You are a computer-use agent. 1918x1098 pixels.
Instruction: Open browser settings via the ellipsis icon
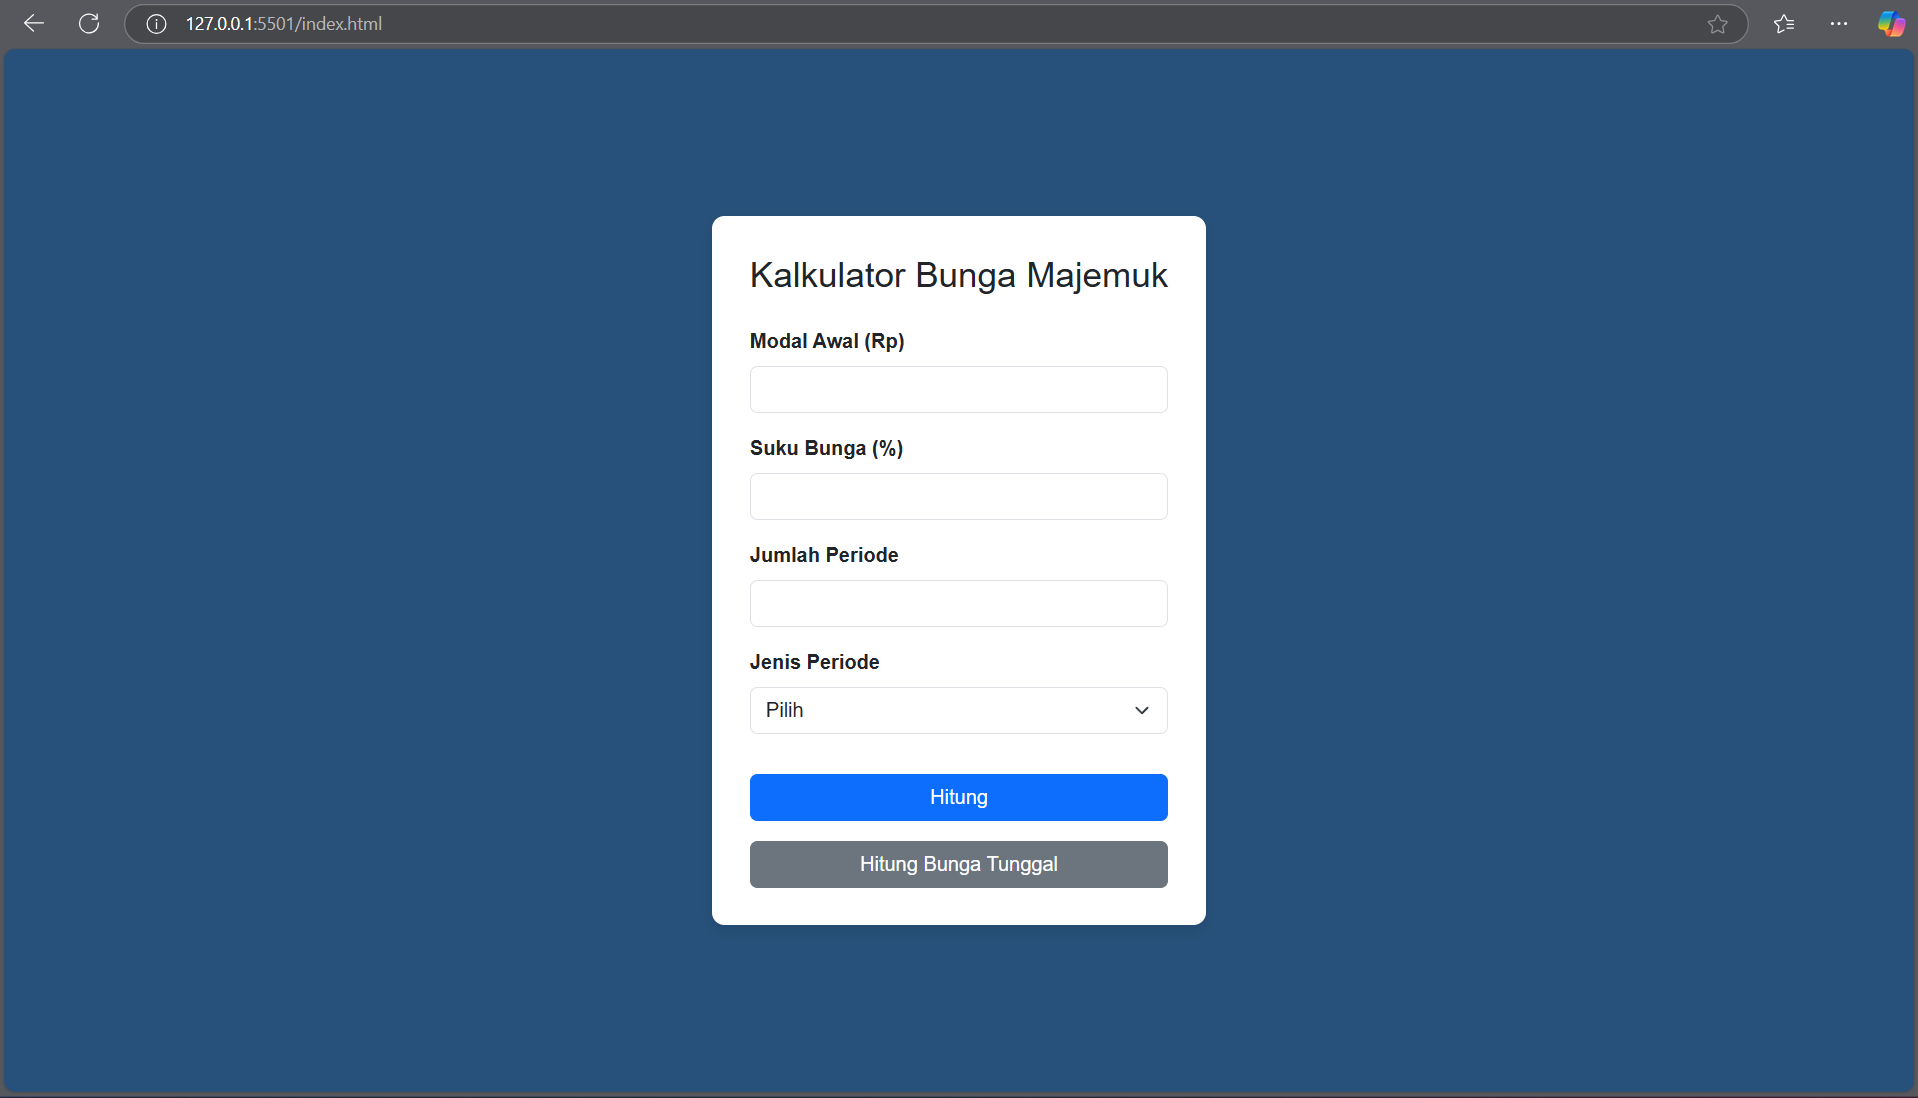(x=1839, y=24)
